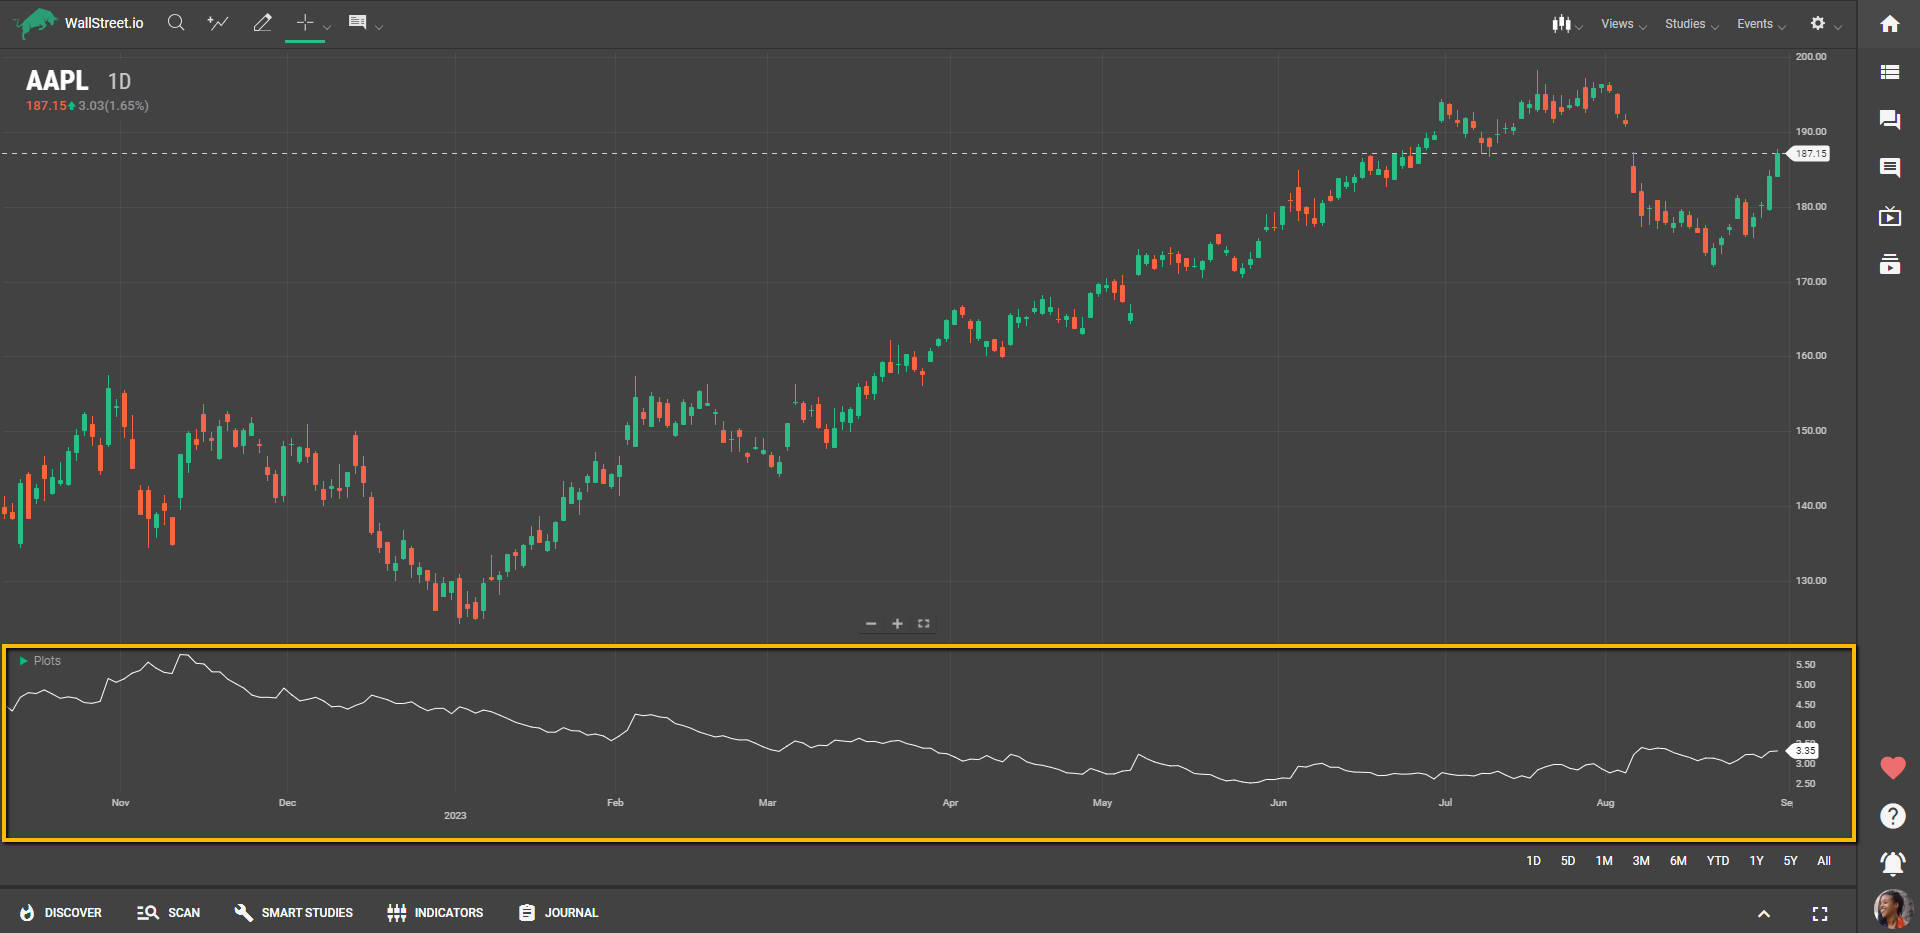Click the AAPL ticker symbol
Image resolution: width=1920 pixels, height=933 pixels.
click(57, 81)
